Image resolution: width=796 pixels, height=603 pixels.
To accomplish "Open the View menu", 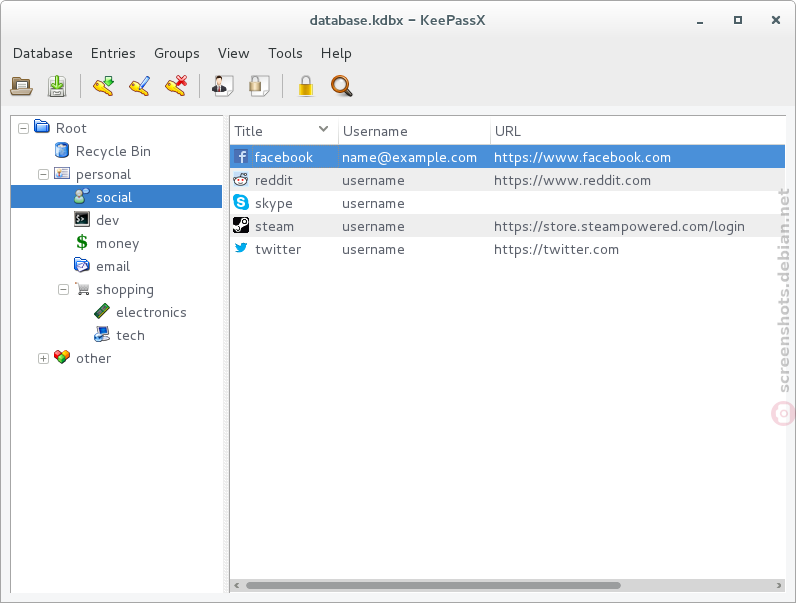I will [234, 53].
